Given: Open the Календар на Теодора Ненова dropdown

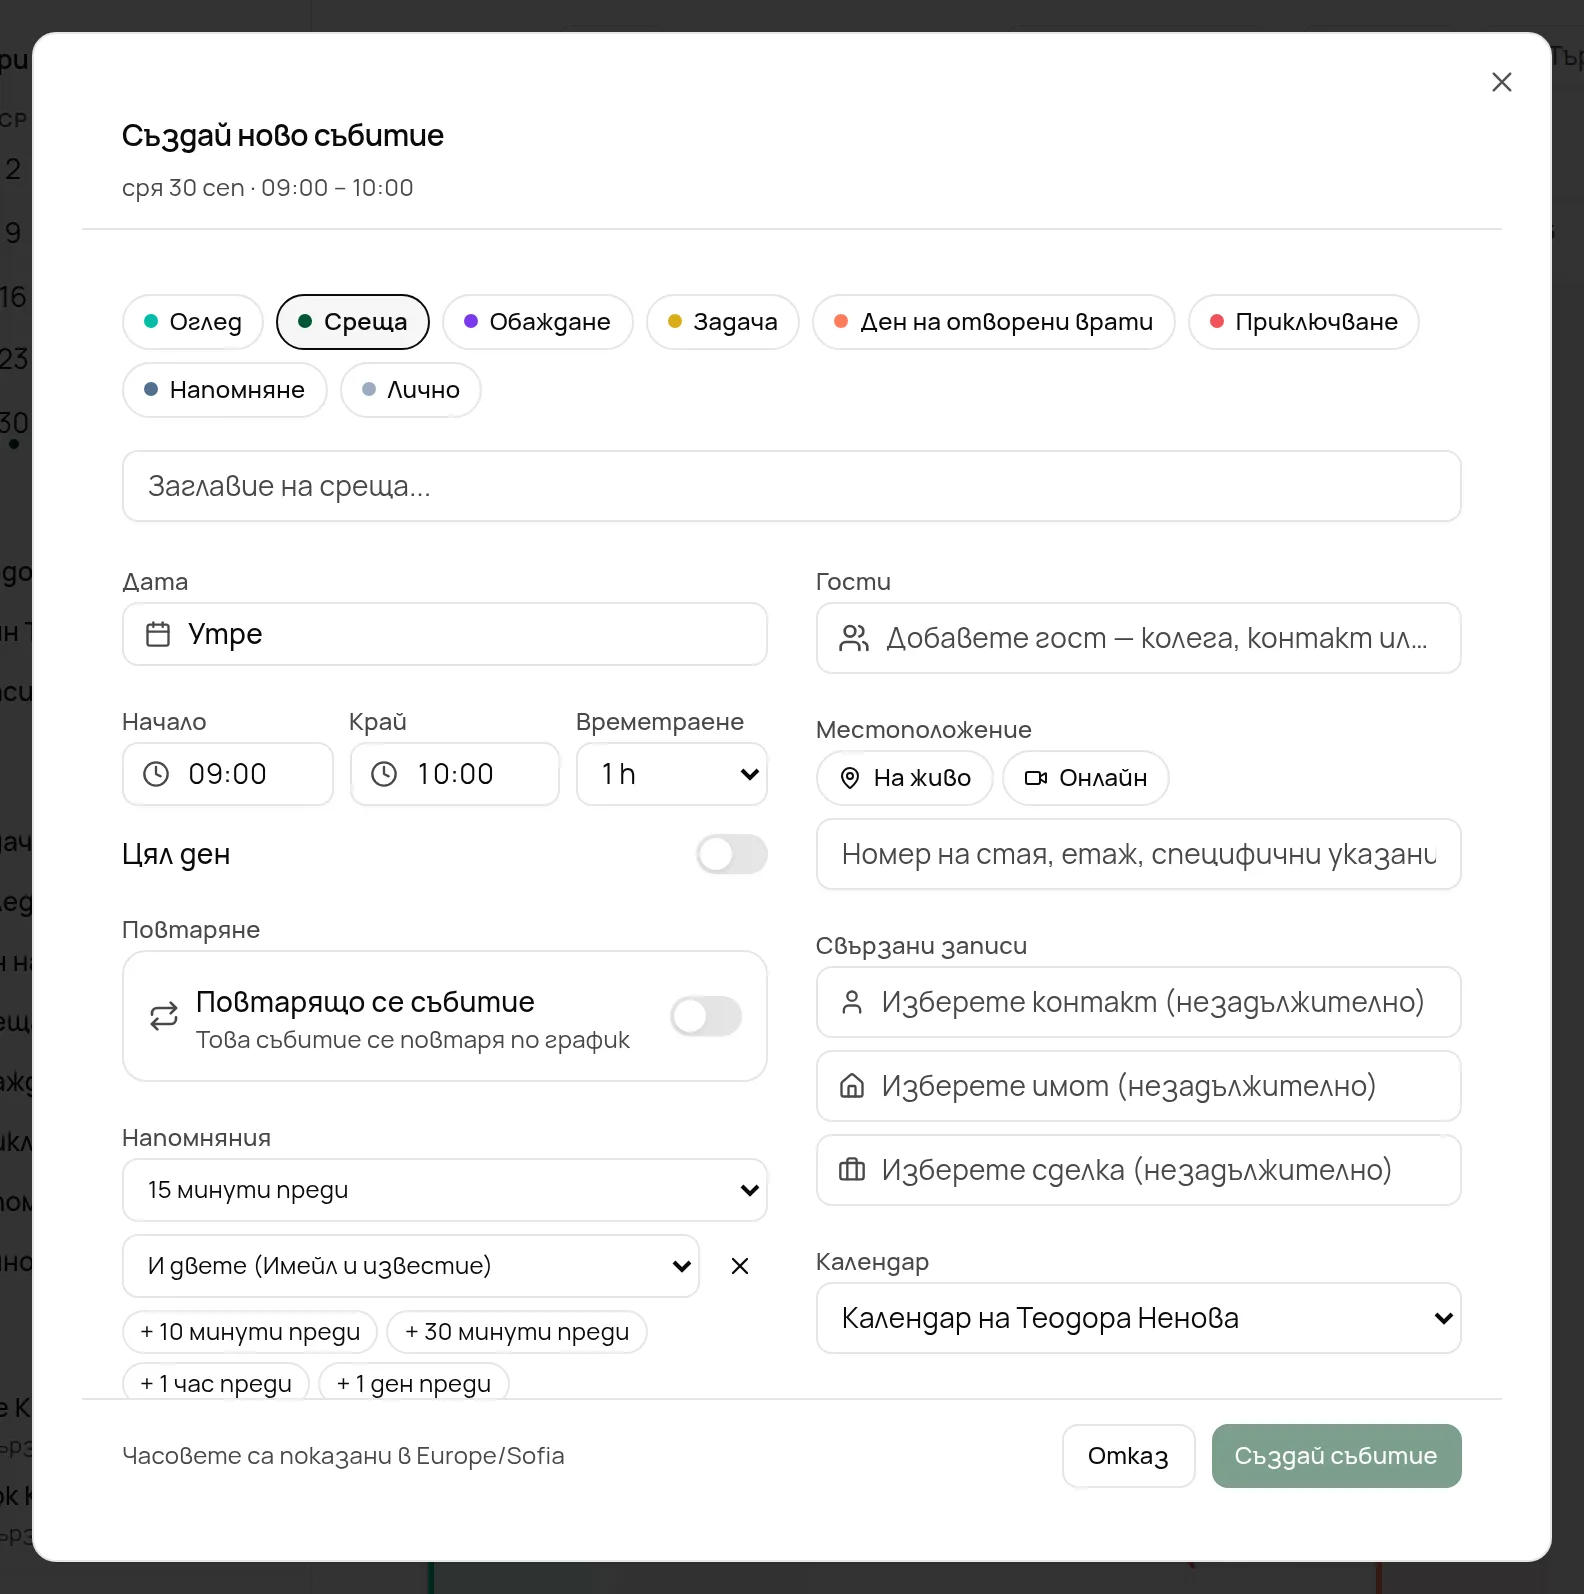Looking at the screenshot, I should (1139, 1318).
